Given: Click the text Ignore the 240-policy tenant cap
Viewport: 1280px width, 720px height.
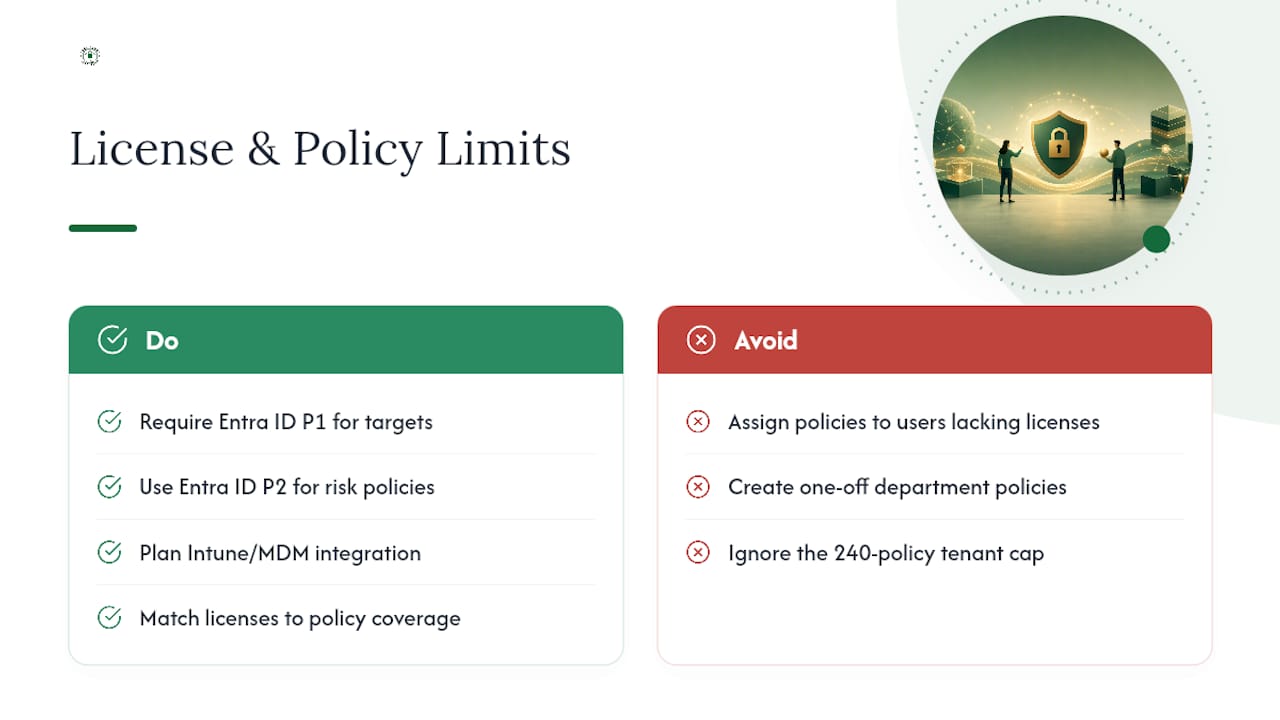Looking at the screenshot, I should 886,553.
